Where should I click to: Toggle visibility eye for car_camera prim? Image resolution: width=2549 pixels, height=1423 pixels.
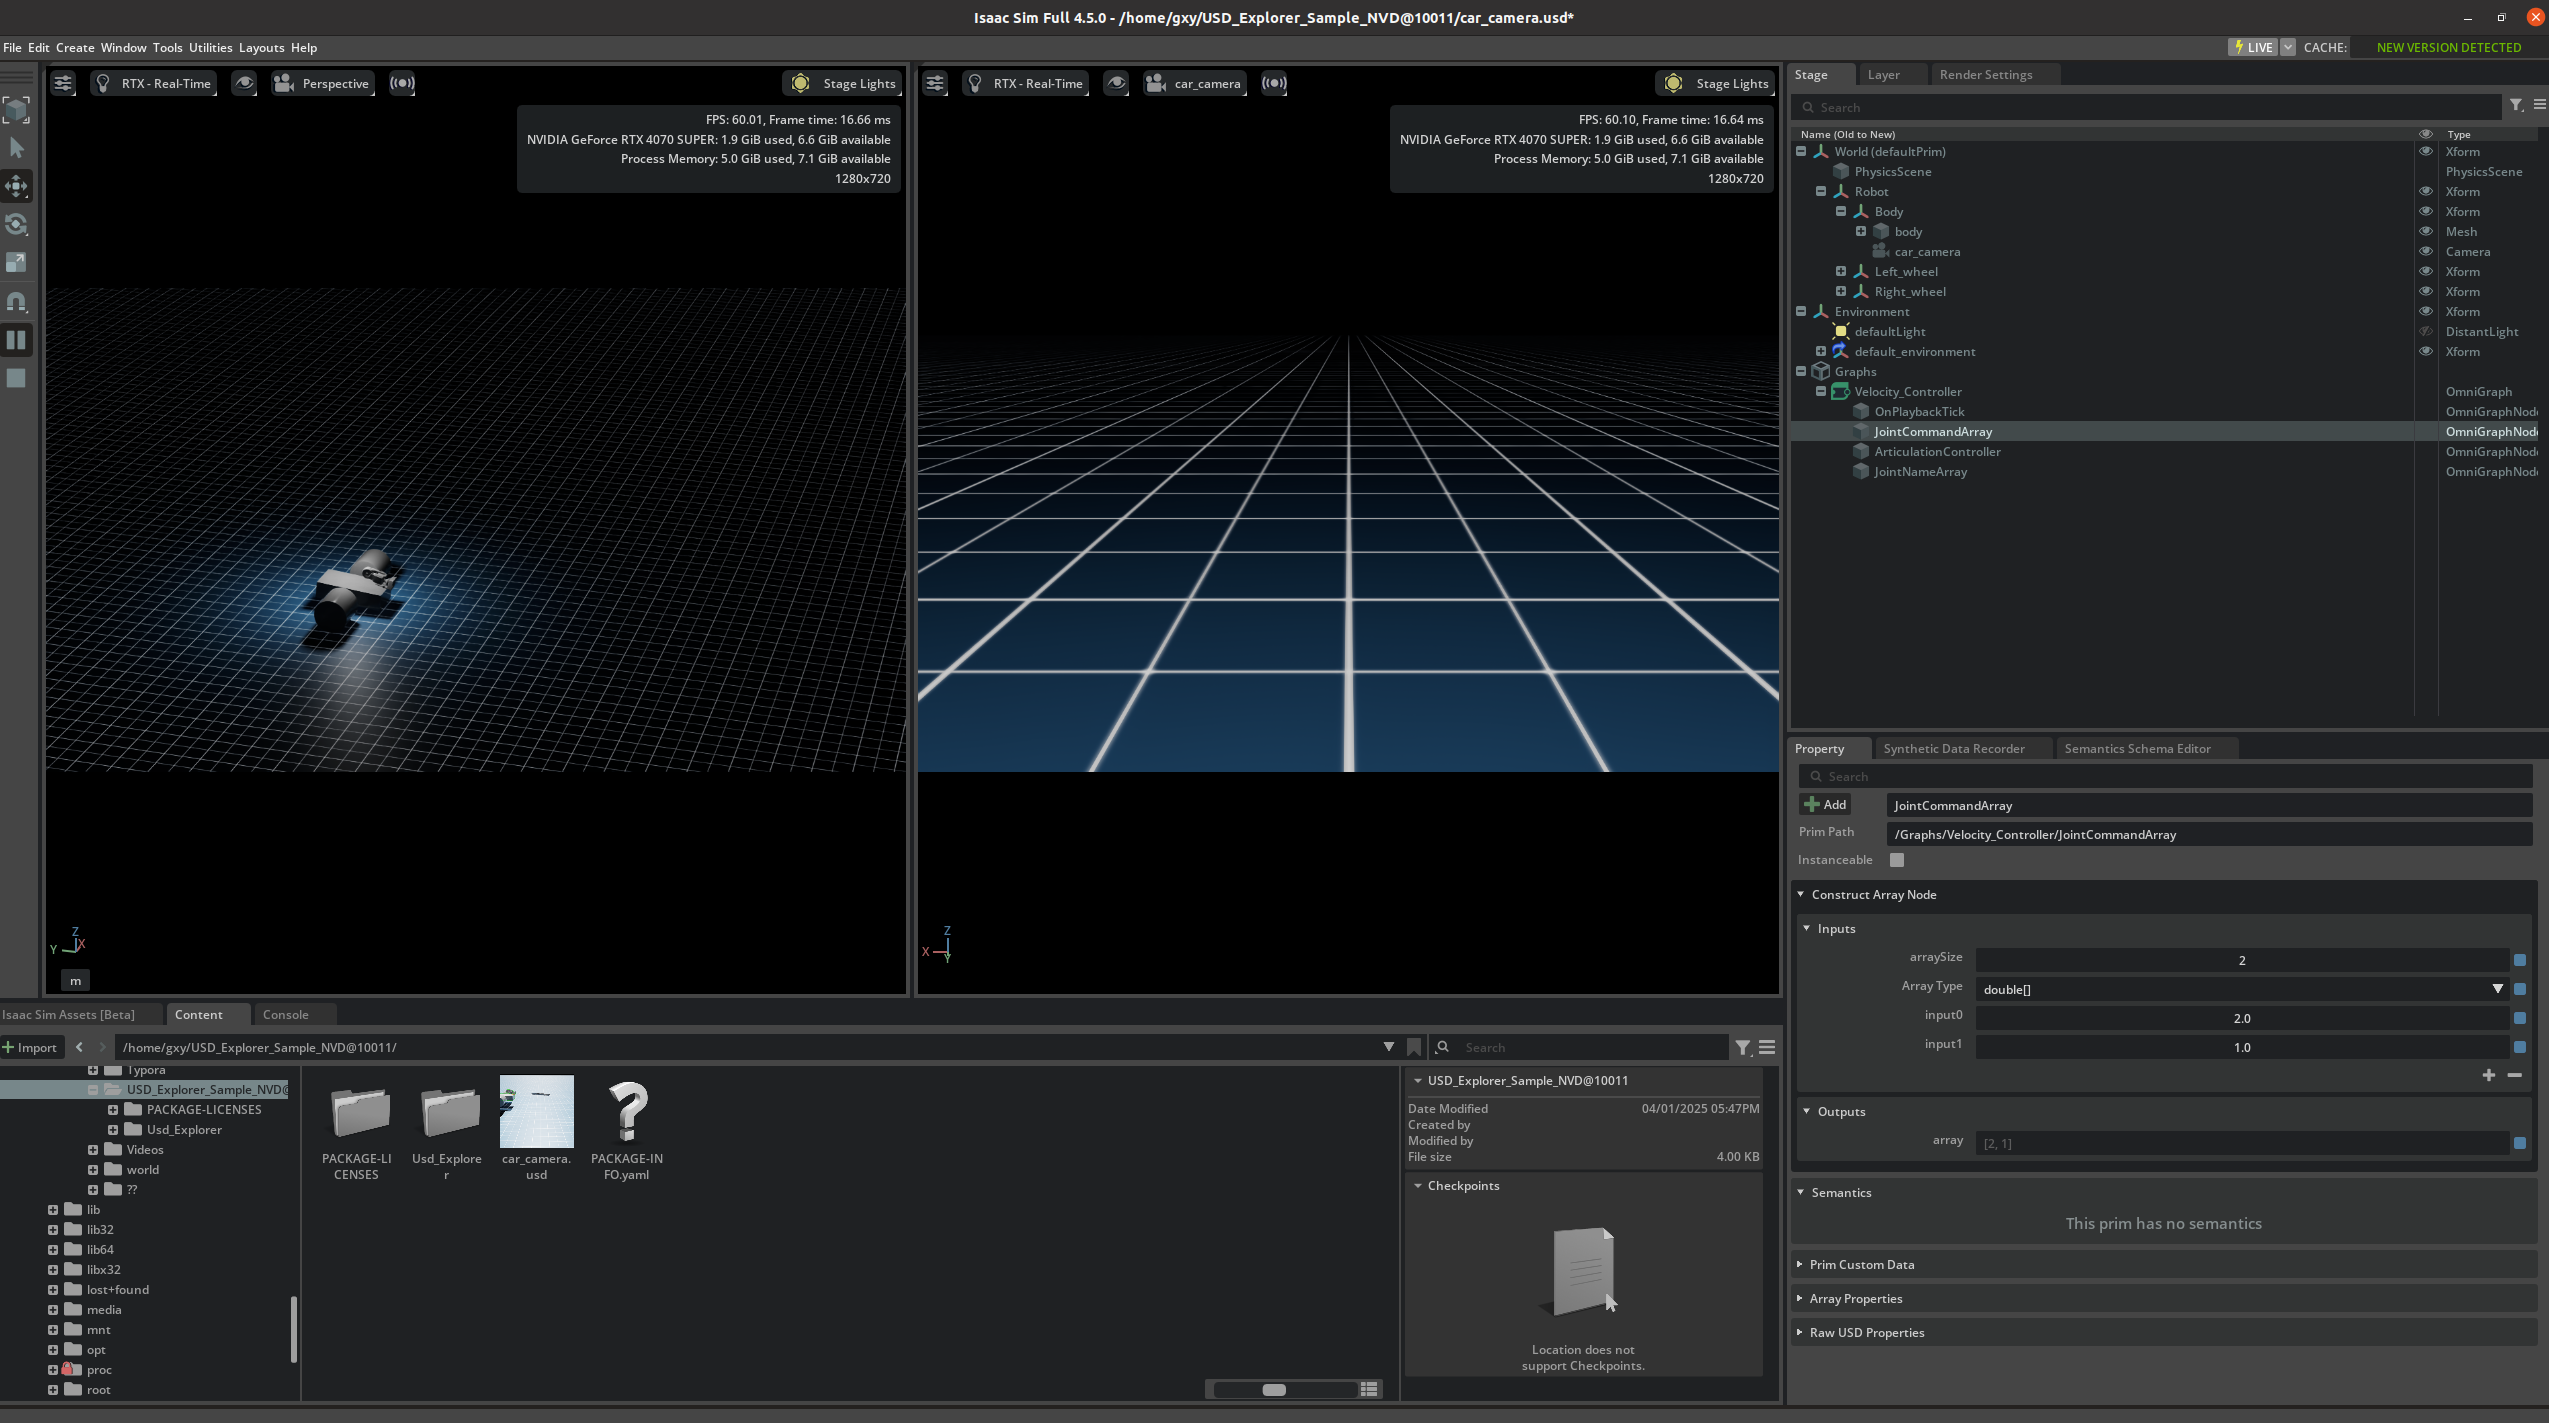pos(2425,251)
